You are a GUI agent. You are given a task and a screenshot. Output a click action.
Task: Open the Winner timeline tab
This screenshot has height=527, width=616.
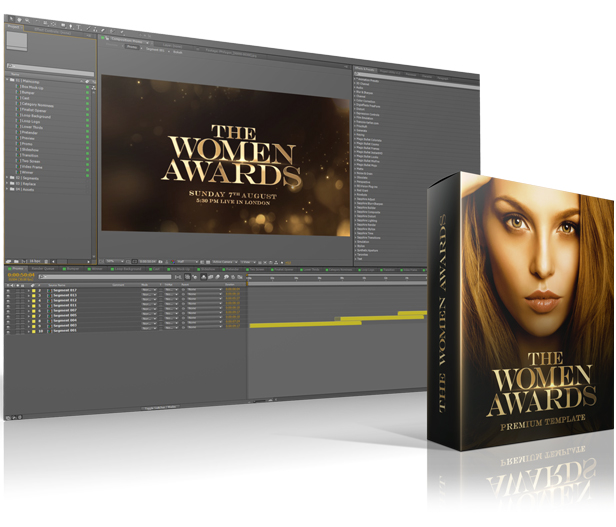[95, 268]
